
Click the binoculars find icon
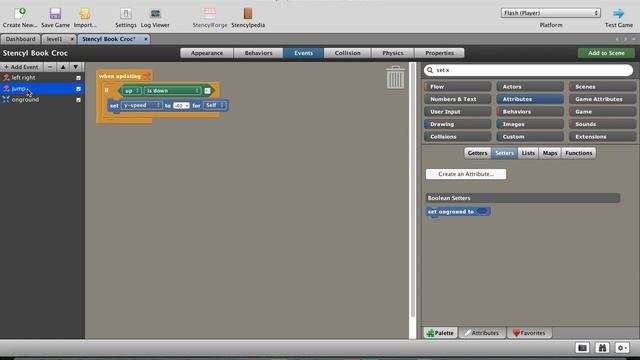pos(602,348)
